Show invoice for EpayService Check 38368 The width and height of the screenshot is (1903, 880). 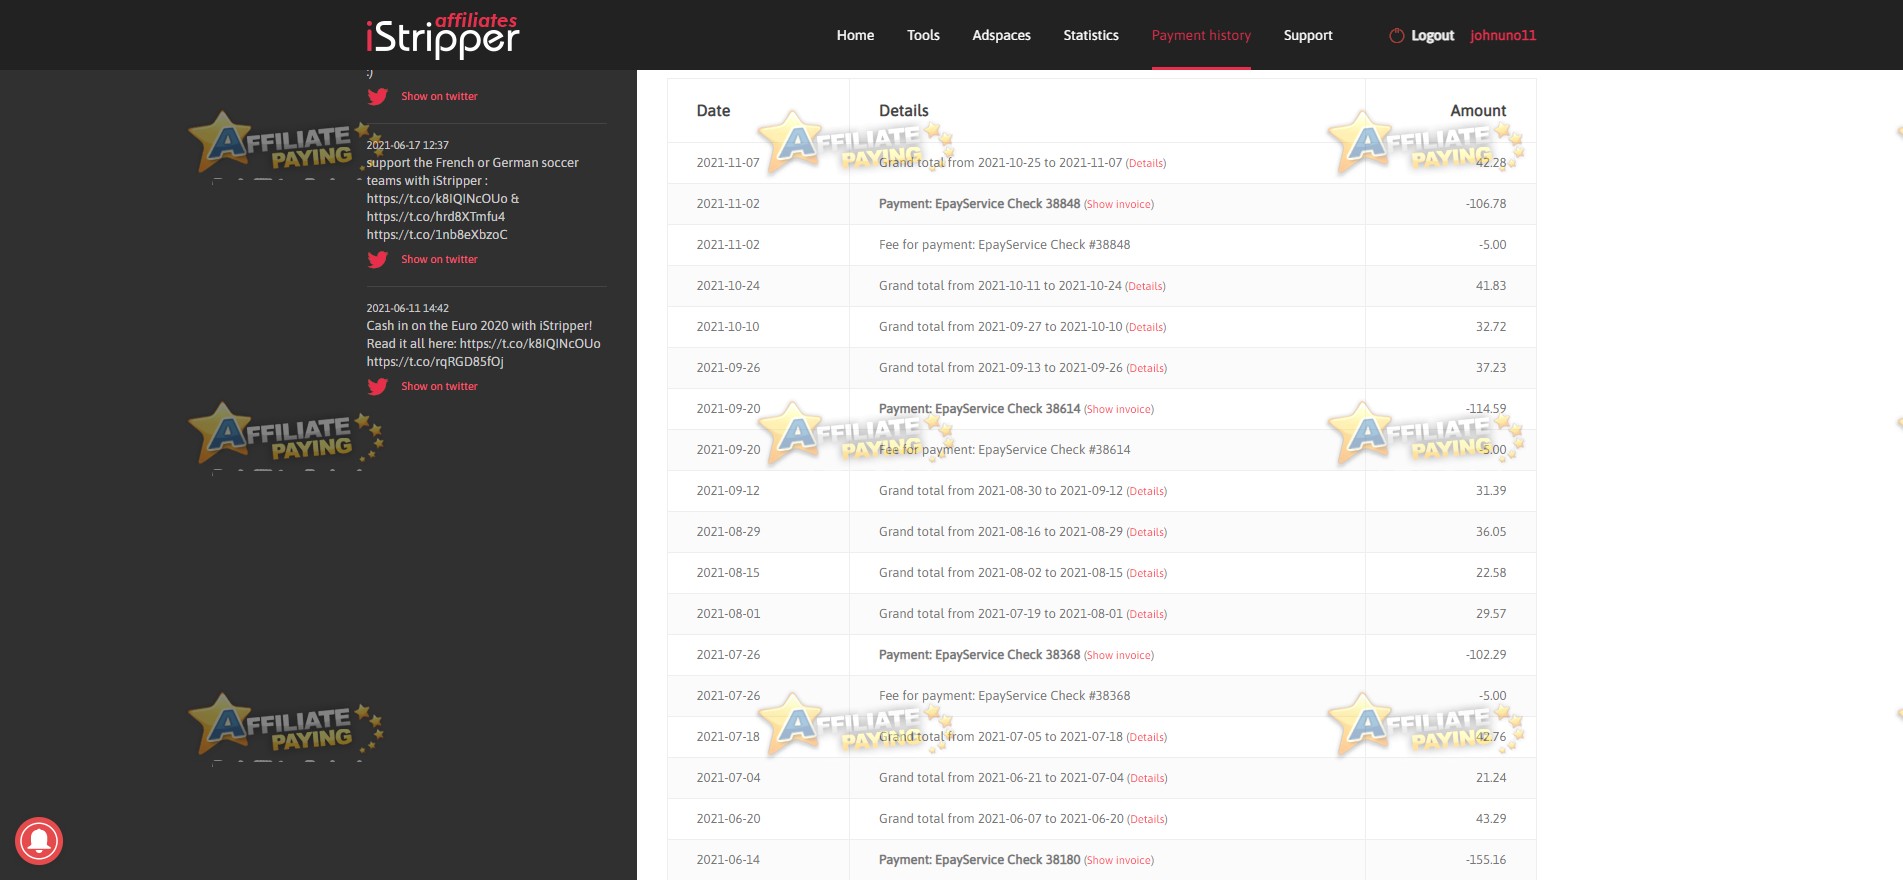coord(1119,655)
